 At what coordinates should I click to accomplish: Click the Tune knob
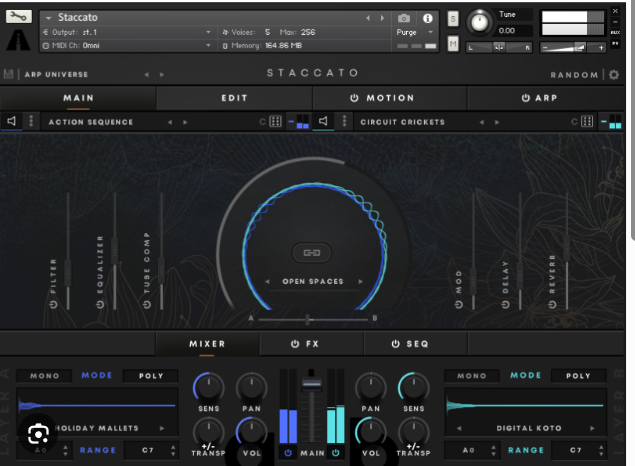[479, 22]
